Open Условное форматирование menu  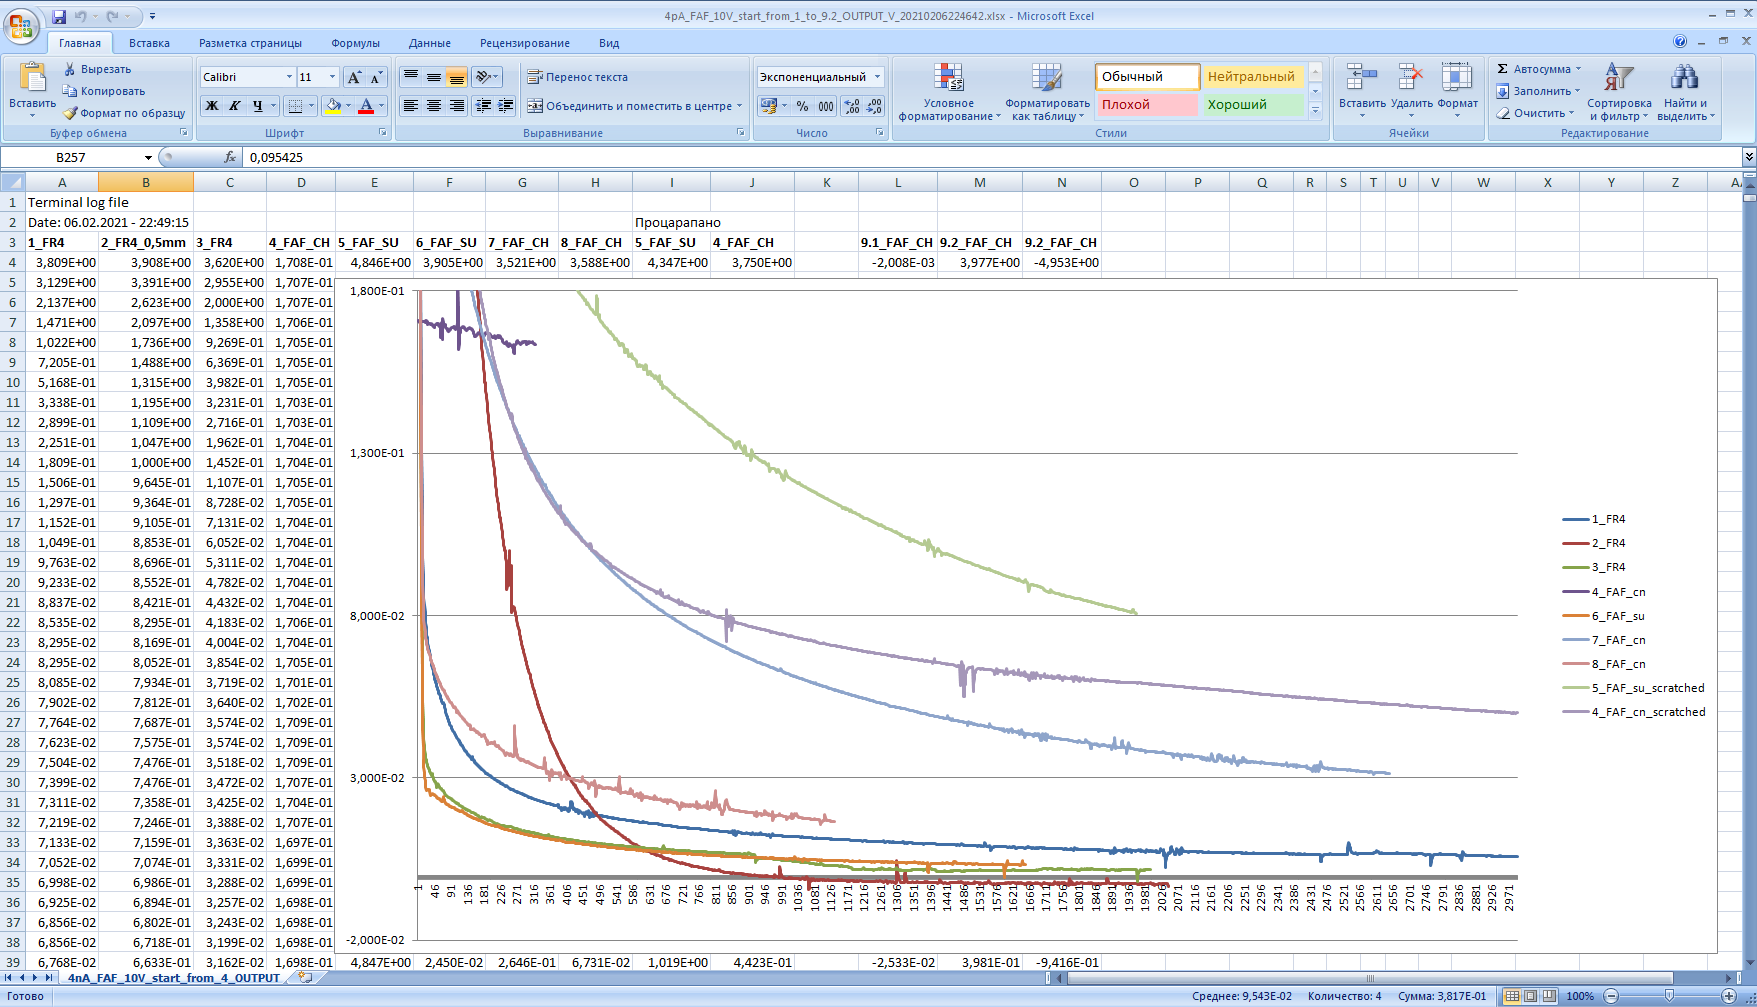948,92
